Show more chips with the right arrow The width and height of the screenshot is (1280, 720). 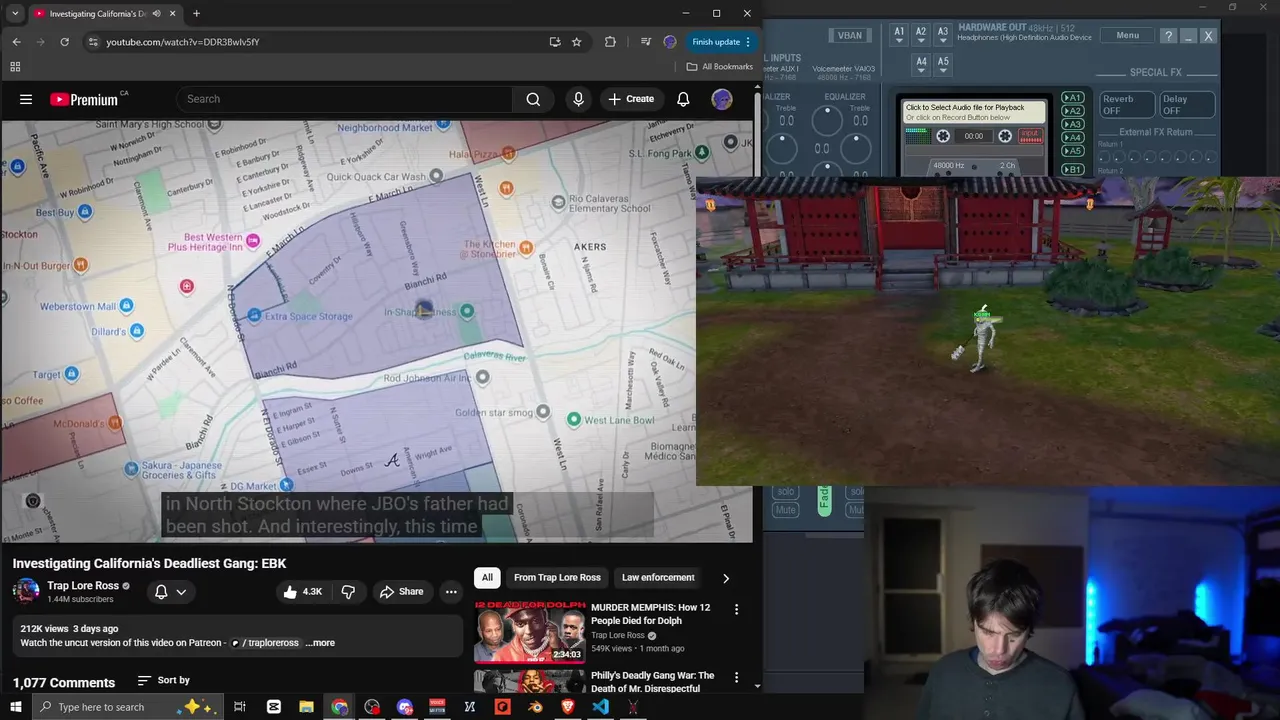coord(726,578)
